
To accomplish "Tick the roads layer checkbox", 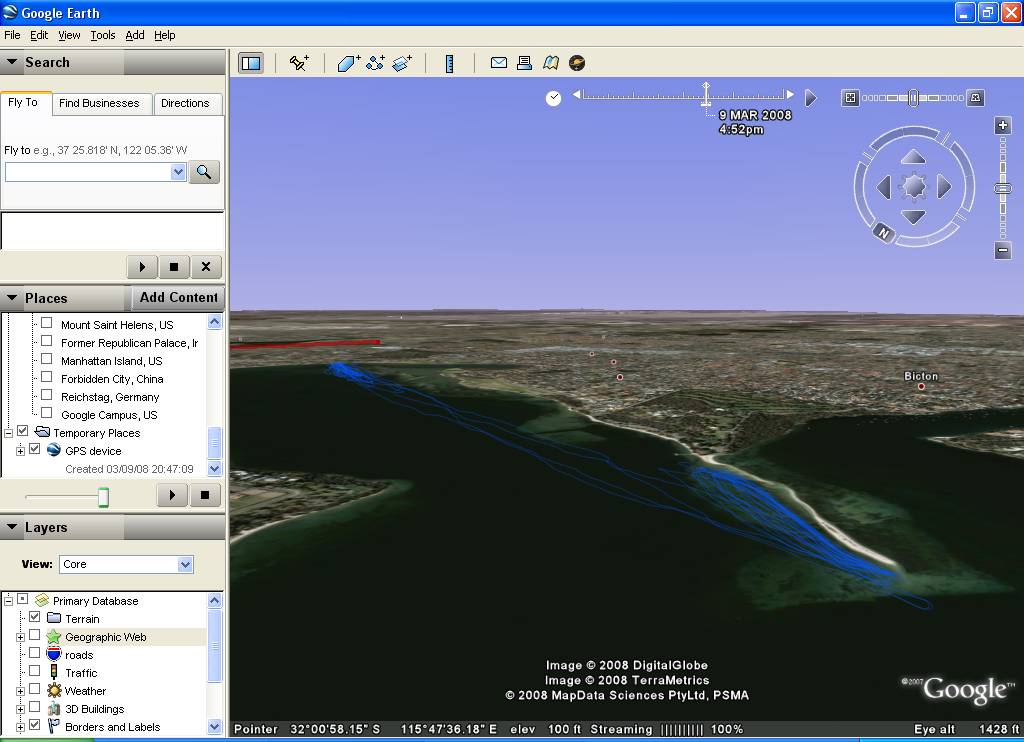I will (x=35, y=654).
